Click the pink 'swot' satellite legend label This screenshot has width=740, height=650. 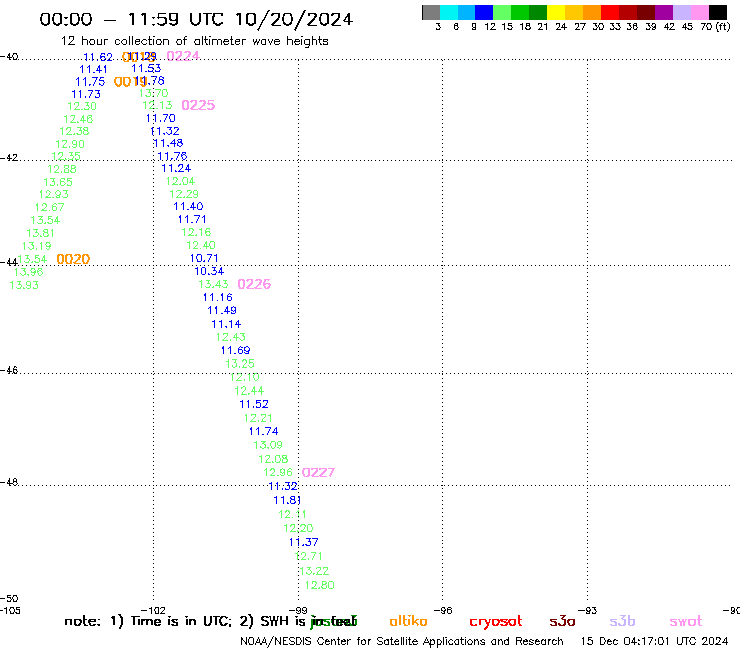[x=686, y=622]
